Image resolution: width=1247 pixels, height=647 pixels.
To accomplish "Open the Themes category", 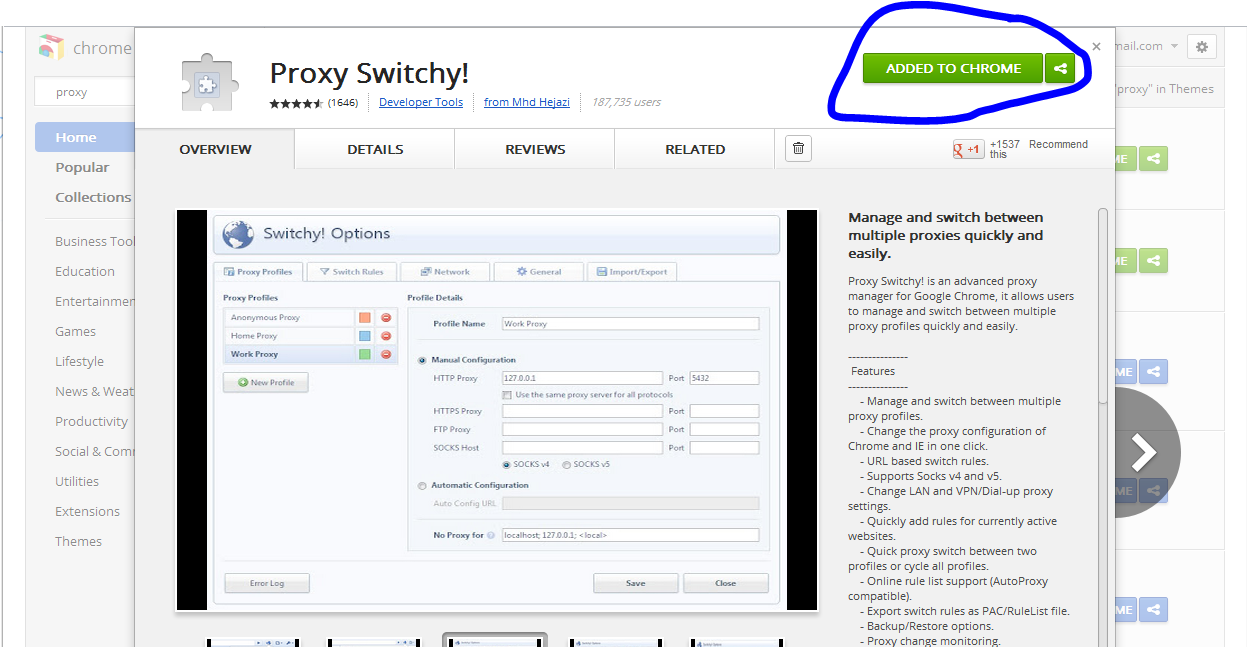I will pos(79,541).
